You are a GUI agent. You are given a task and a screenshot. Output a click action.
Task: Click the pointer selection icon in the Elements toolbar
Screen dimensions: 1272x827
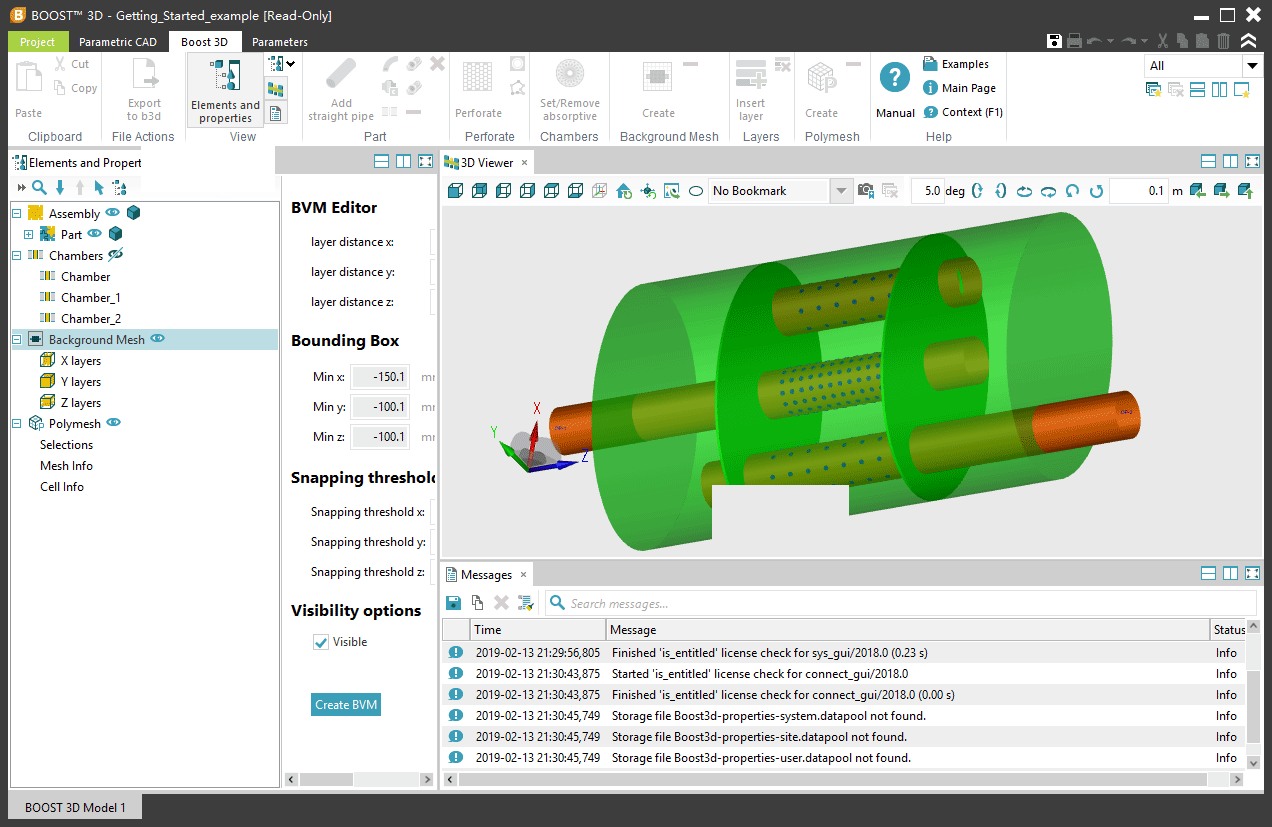99,187
